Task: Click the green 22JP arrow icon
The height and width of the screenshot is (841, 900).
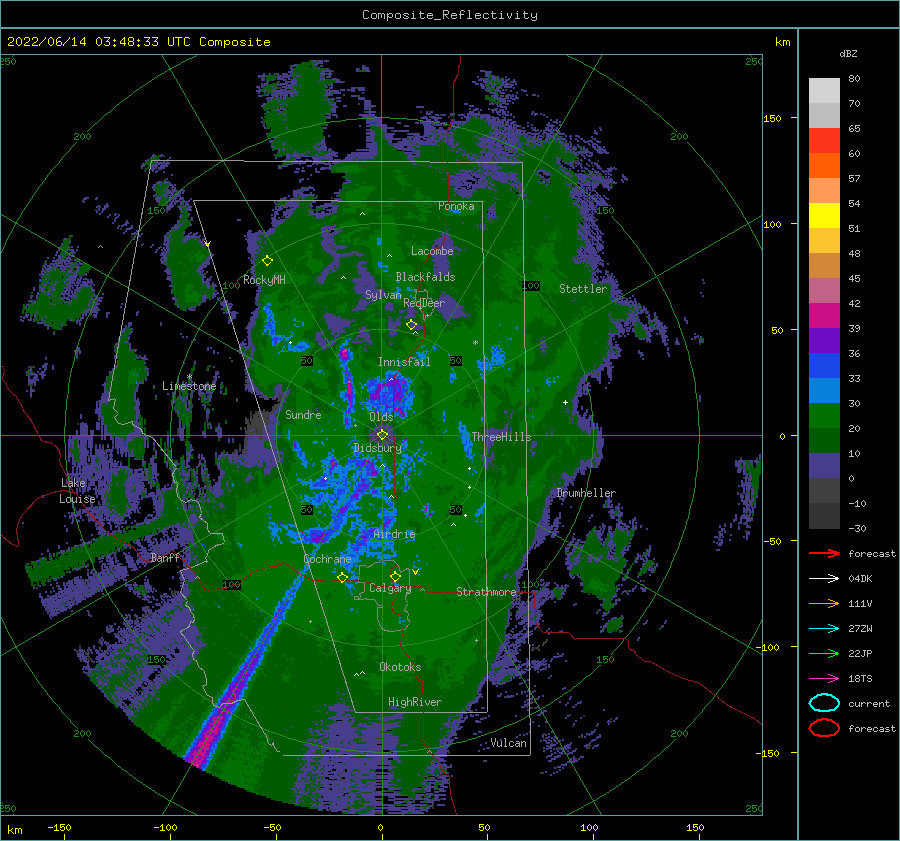Action: tap(824, 653)
